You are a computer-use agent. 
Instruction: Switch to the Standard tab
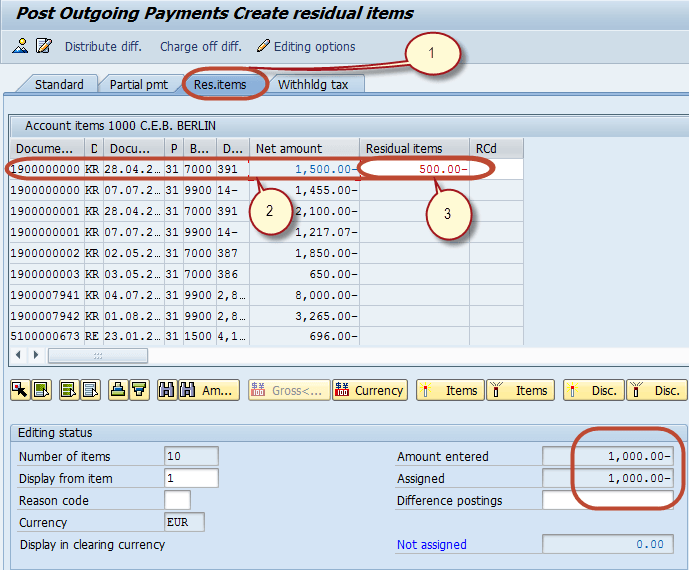59,84
